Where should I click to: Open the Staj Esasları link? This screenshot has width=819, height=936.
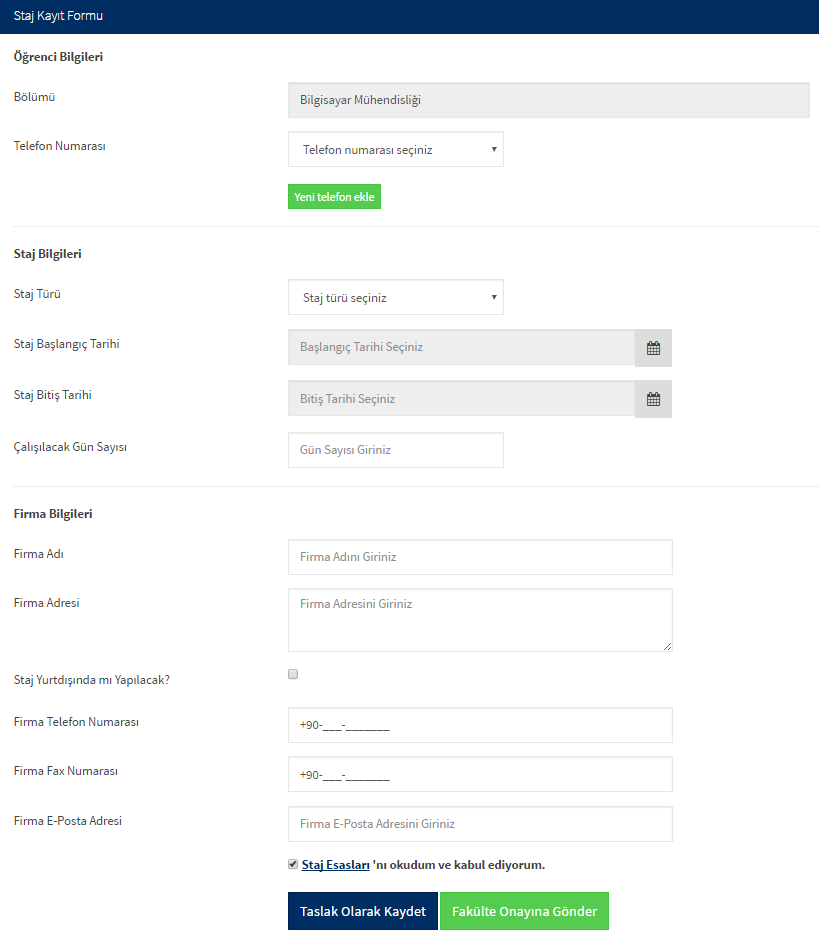[x=335, y=865]
